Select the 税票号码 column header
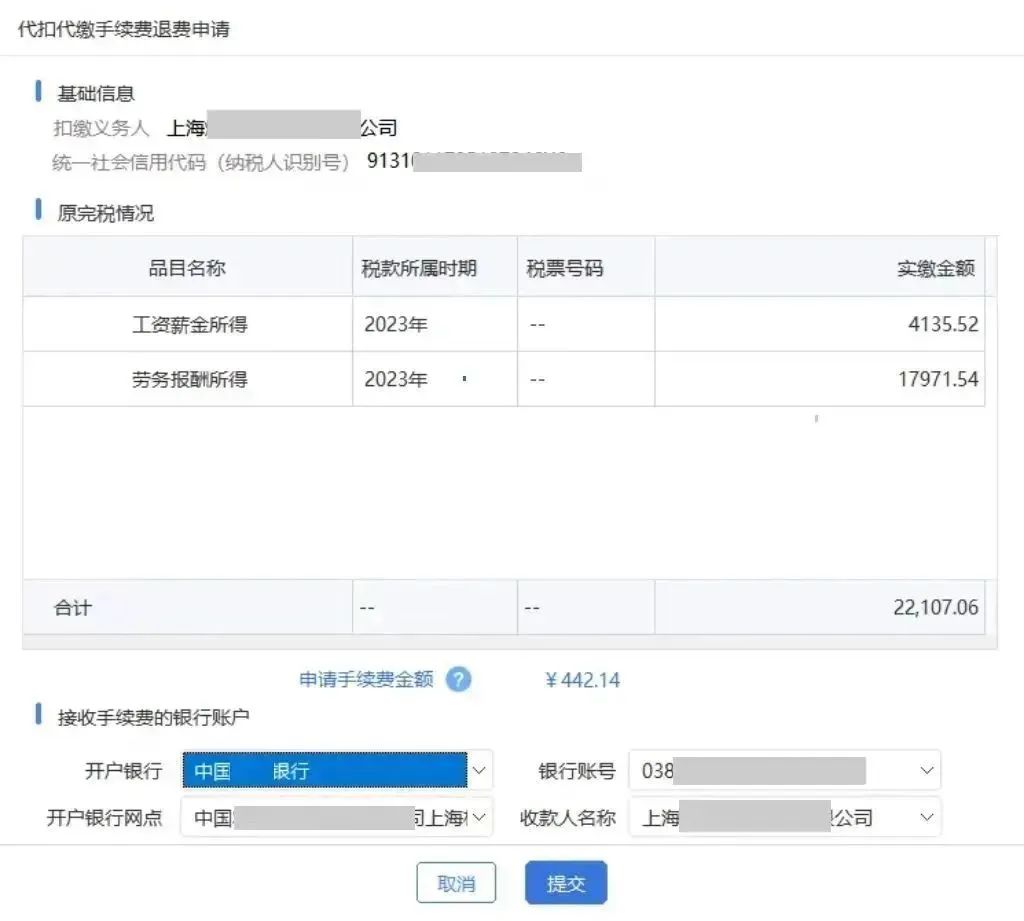 565,268
